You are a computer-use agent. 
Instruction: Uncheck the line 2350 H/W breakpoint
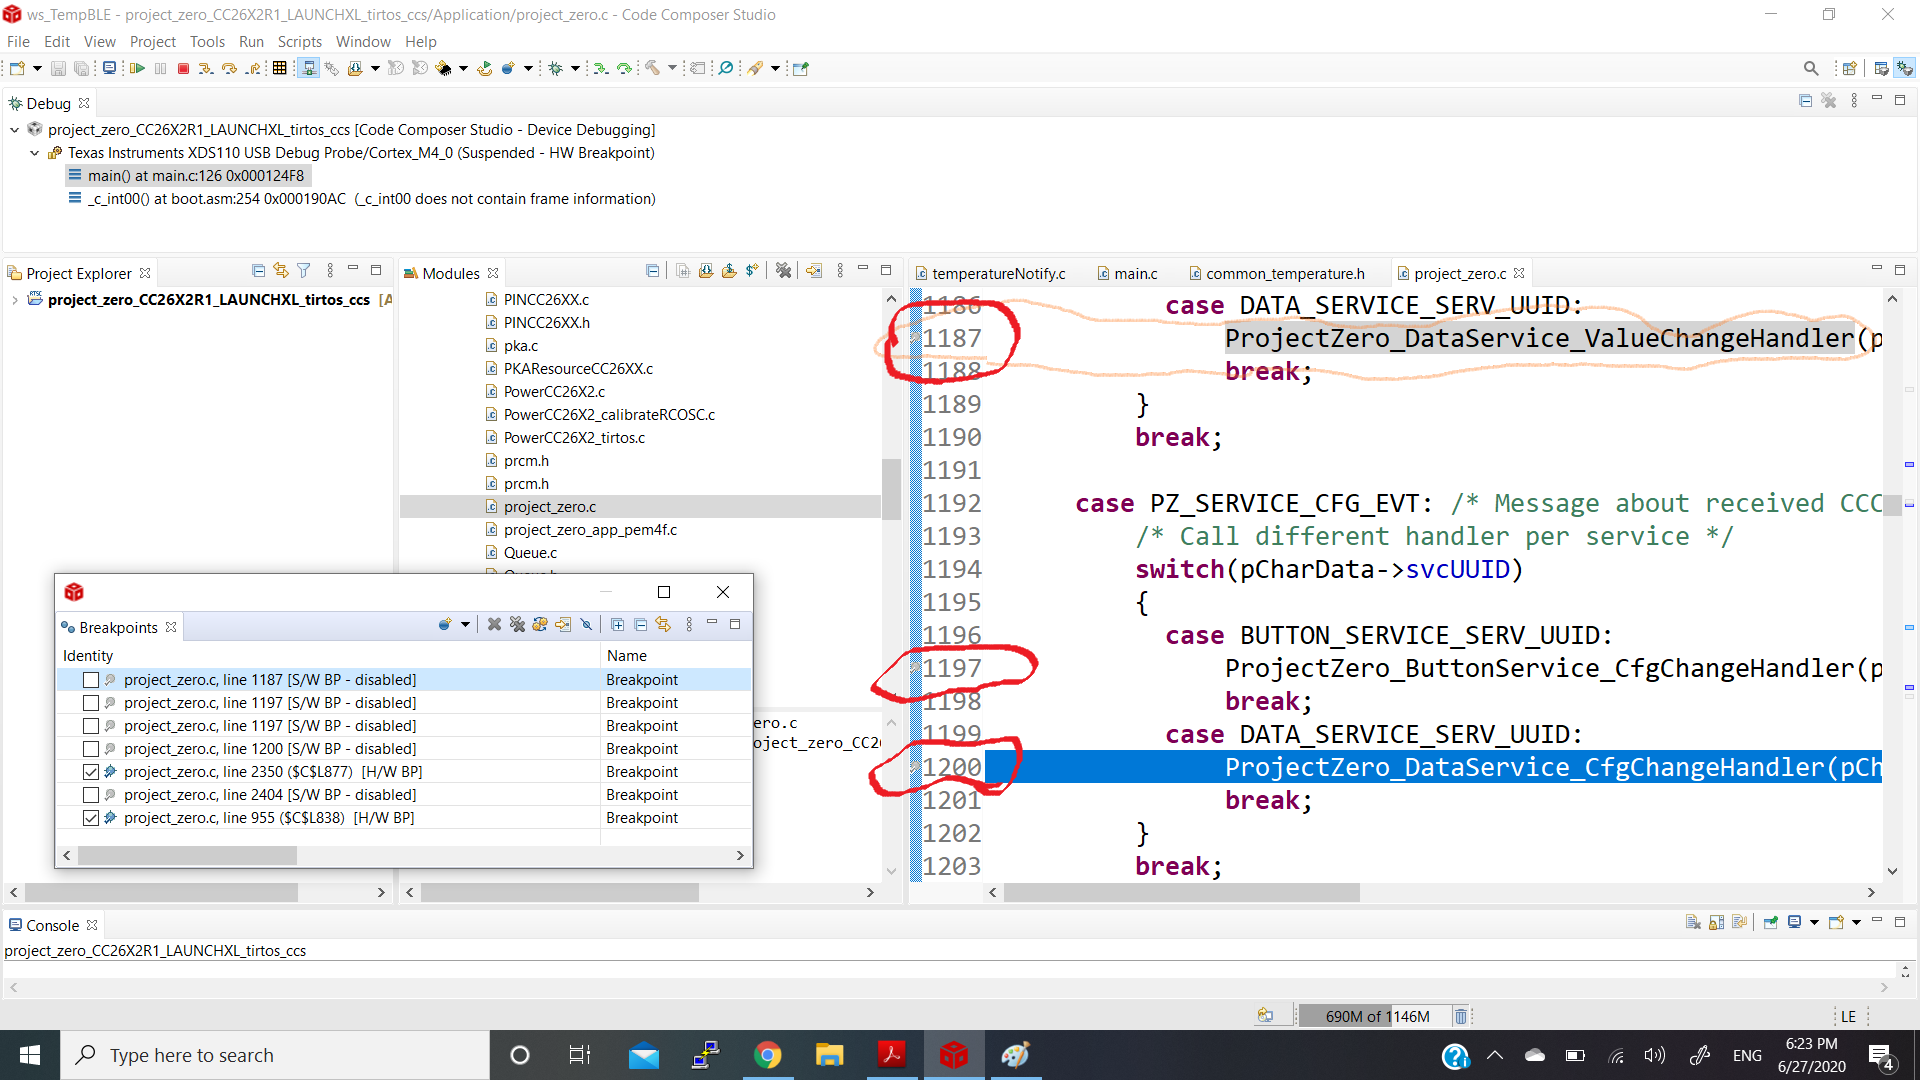[91, 772]
